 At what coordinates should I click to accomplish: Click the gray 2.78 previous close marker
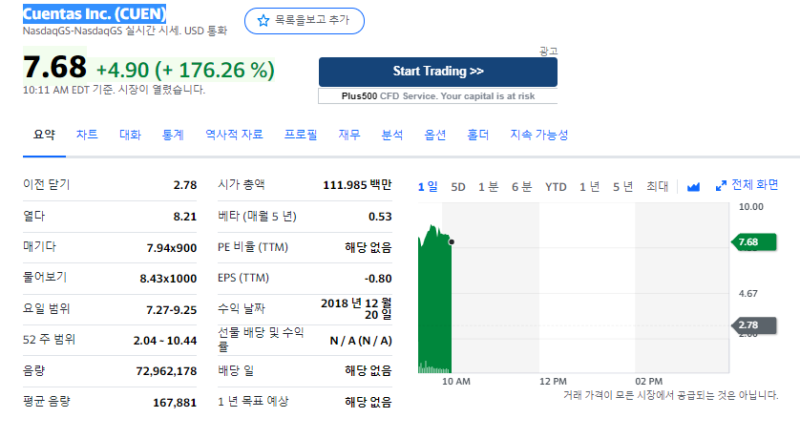[754, 325]
